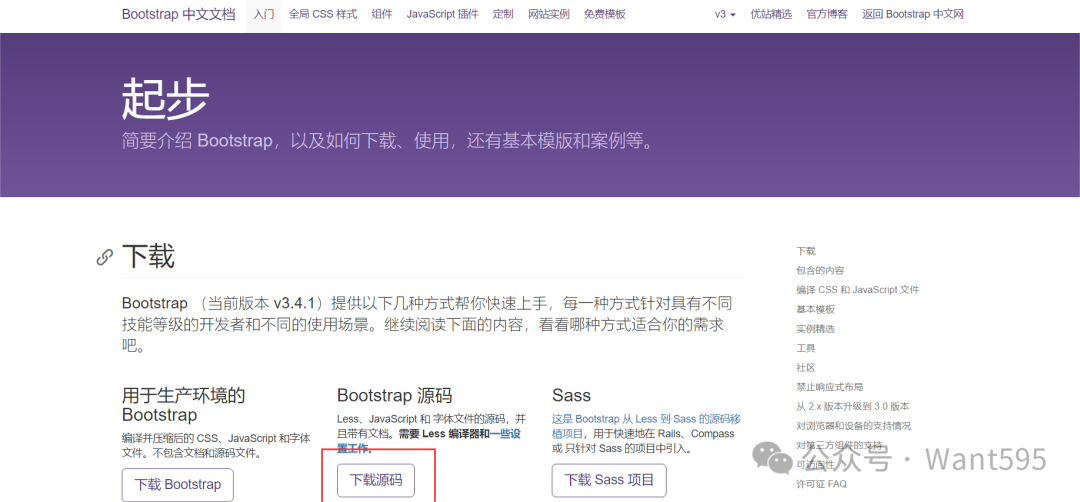This screenshot has height=502, width=1080.
Task: Jump to 编译 CSS 和 JavaScript 文件
Action: tap(858, 290)
